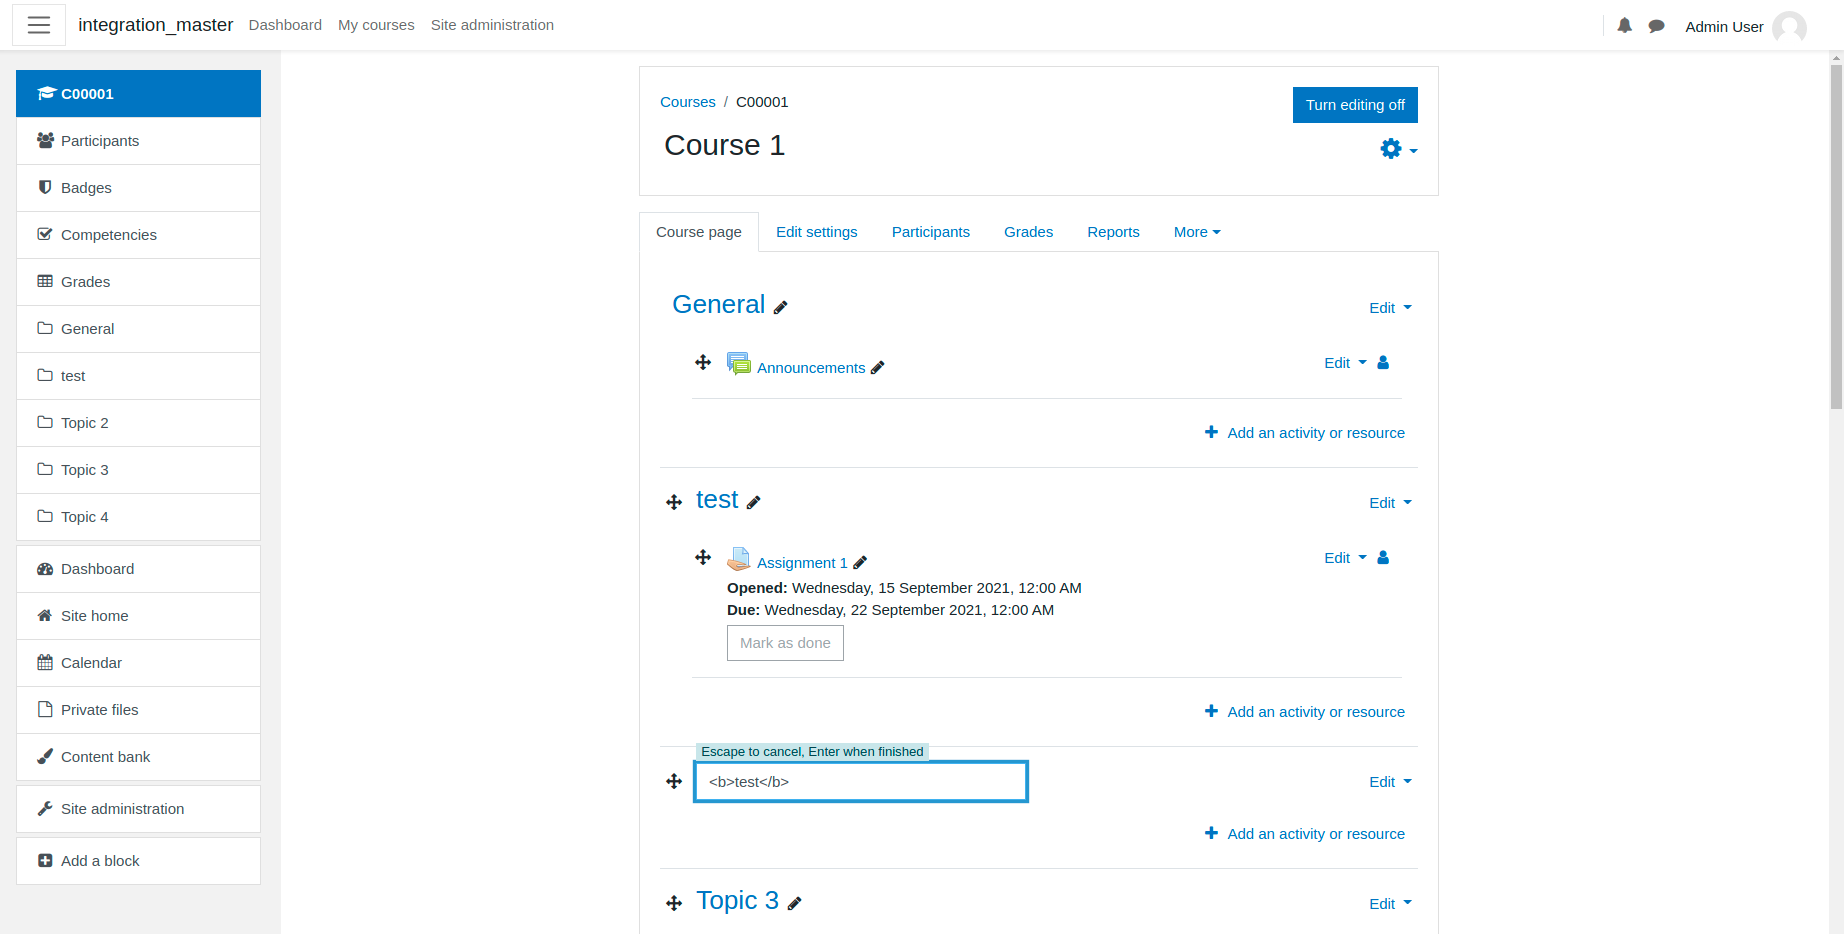Click the pencil icon next to General heading
The height and width of the screenshot is (934, 1844).
click(781, 308)
